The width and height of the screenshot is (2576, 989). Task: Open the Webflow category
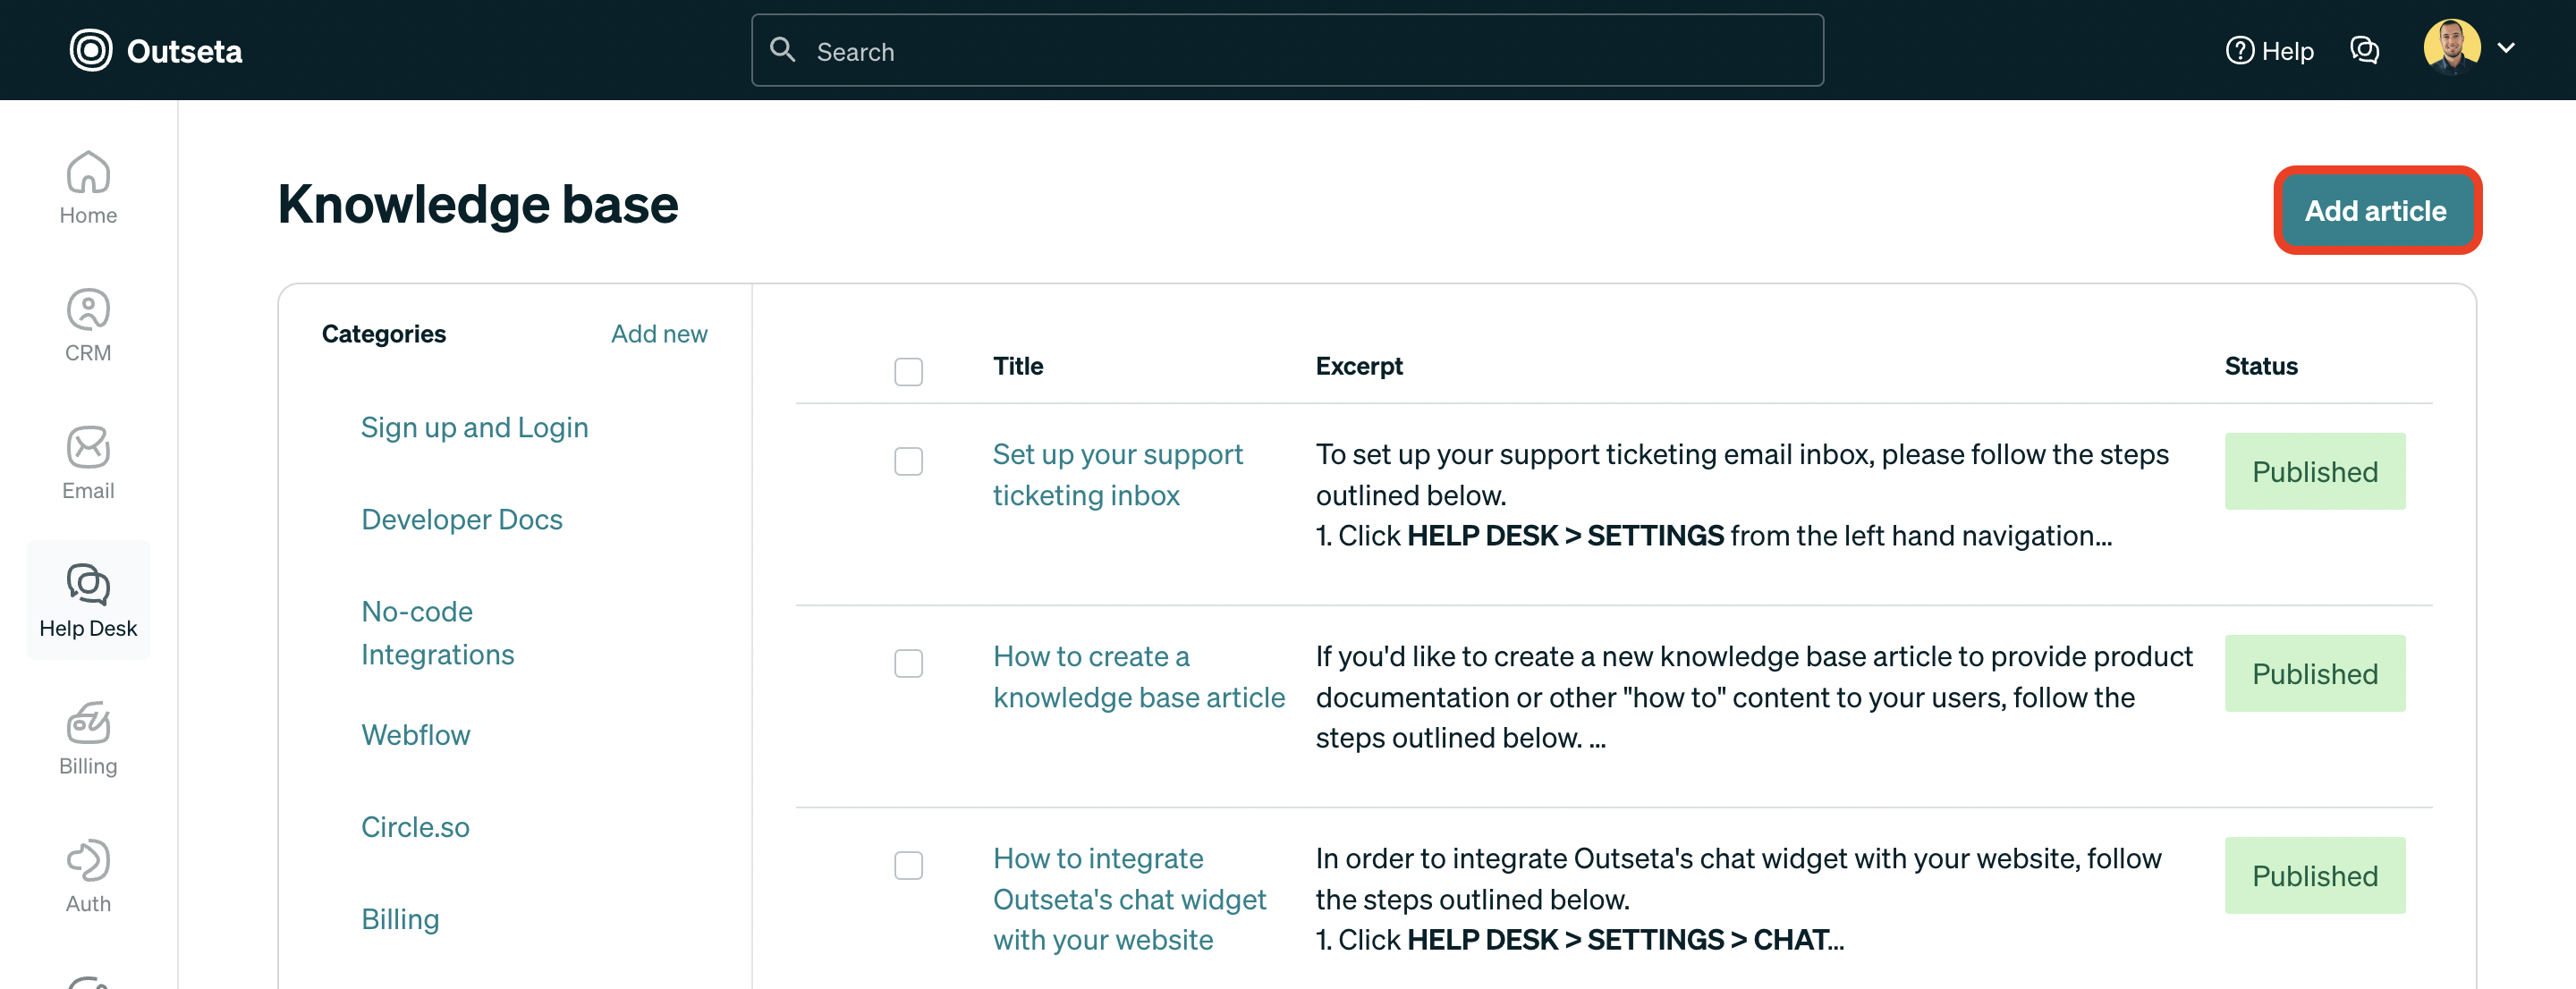pyautogui.click(x=416, y=735)
